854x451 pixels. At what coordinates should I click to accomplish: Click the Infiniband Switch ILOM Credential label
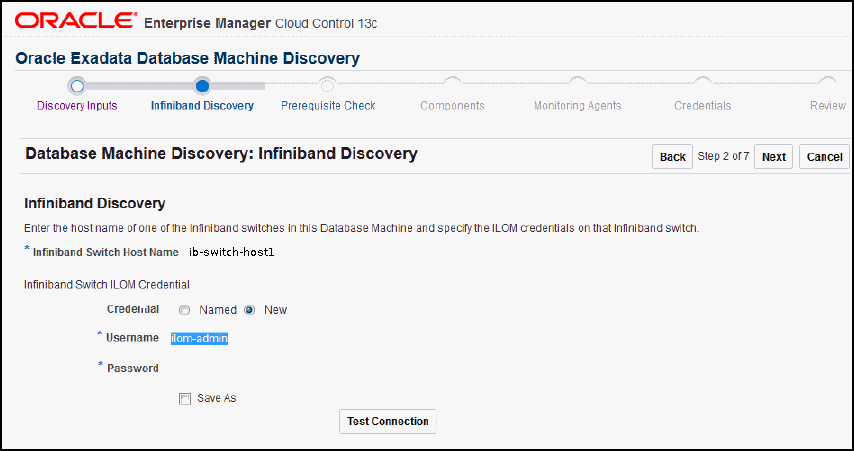107,284
